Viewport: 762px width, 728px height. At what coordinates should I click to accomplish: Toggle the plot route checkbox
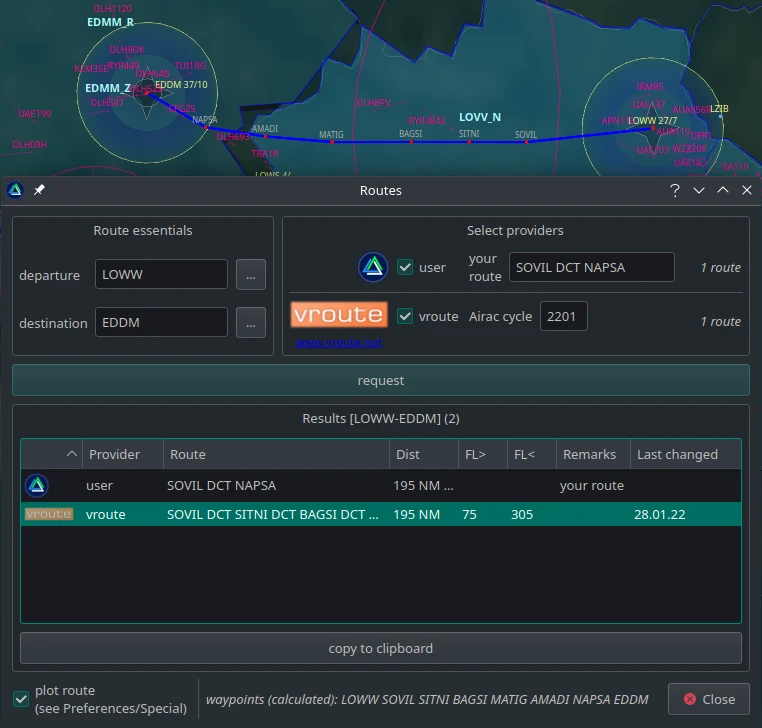click(21, 698)
